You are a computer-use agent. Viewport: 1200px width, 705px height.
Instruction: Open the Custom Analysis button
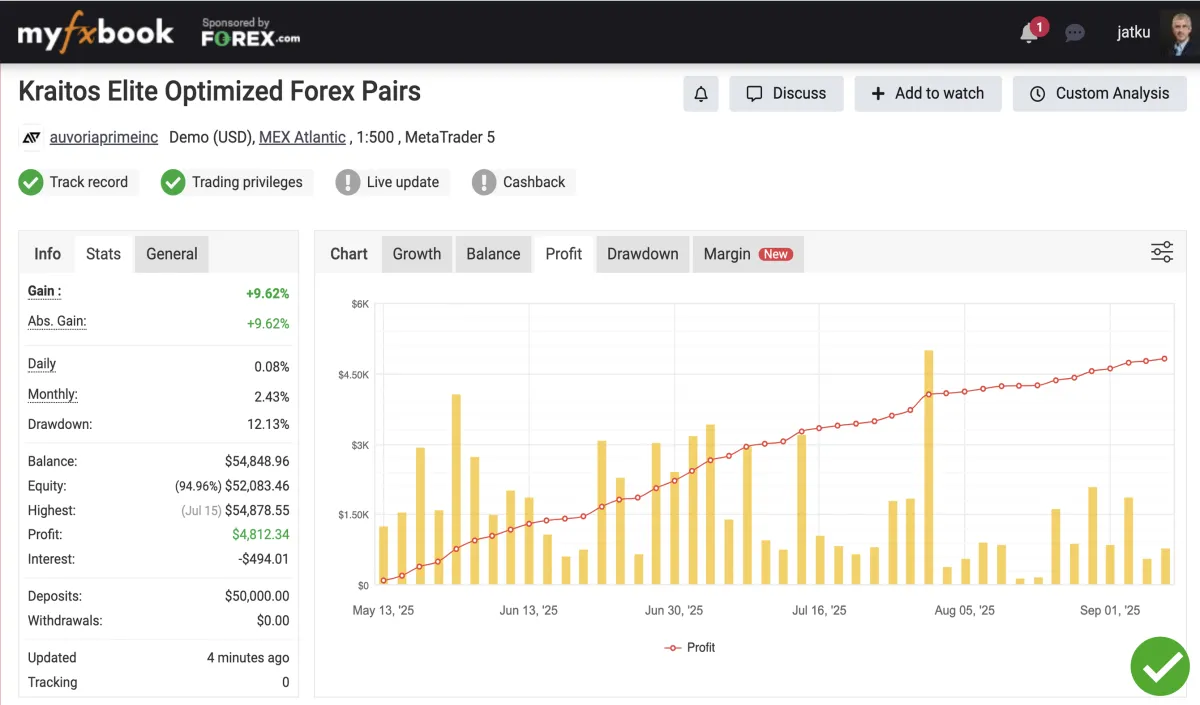coord(1099,94)
